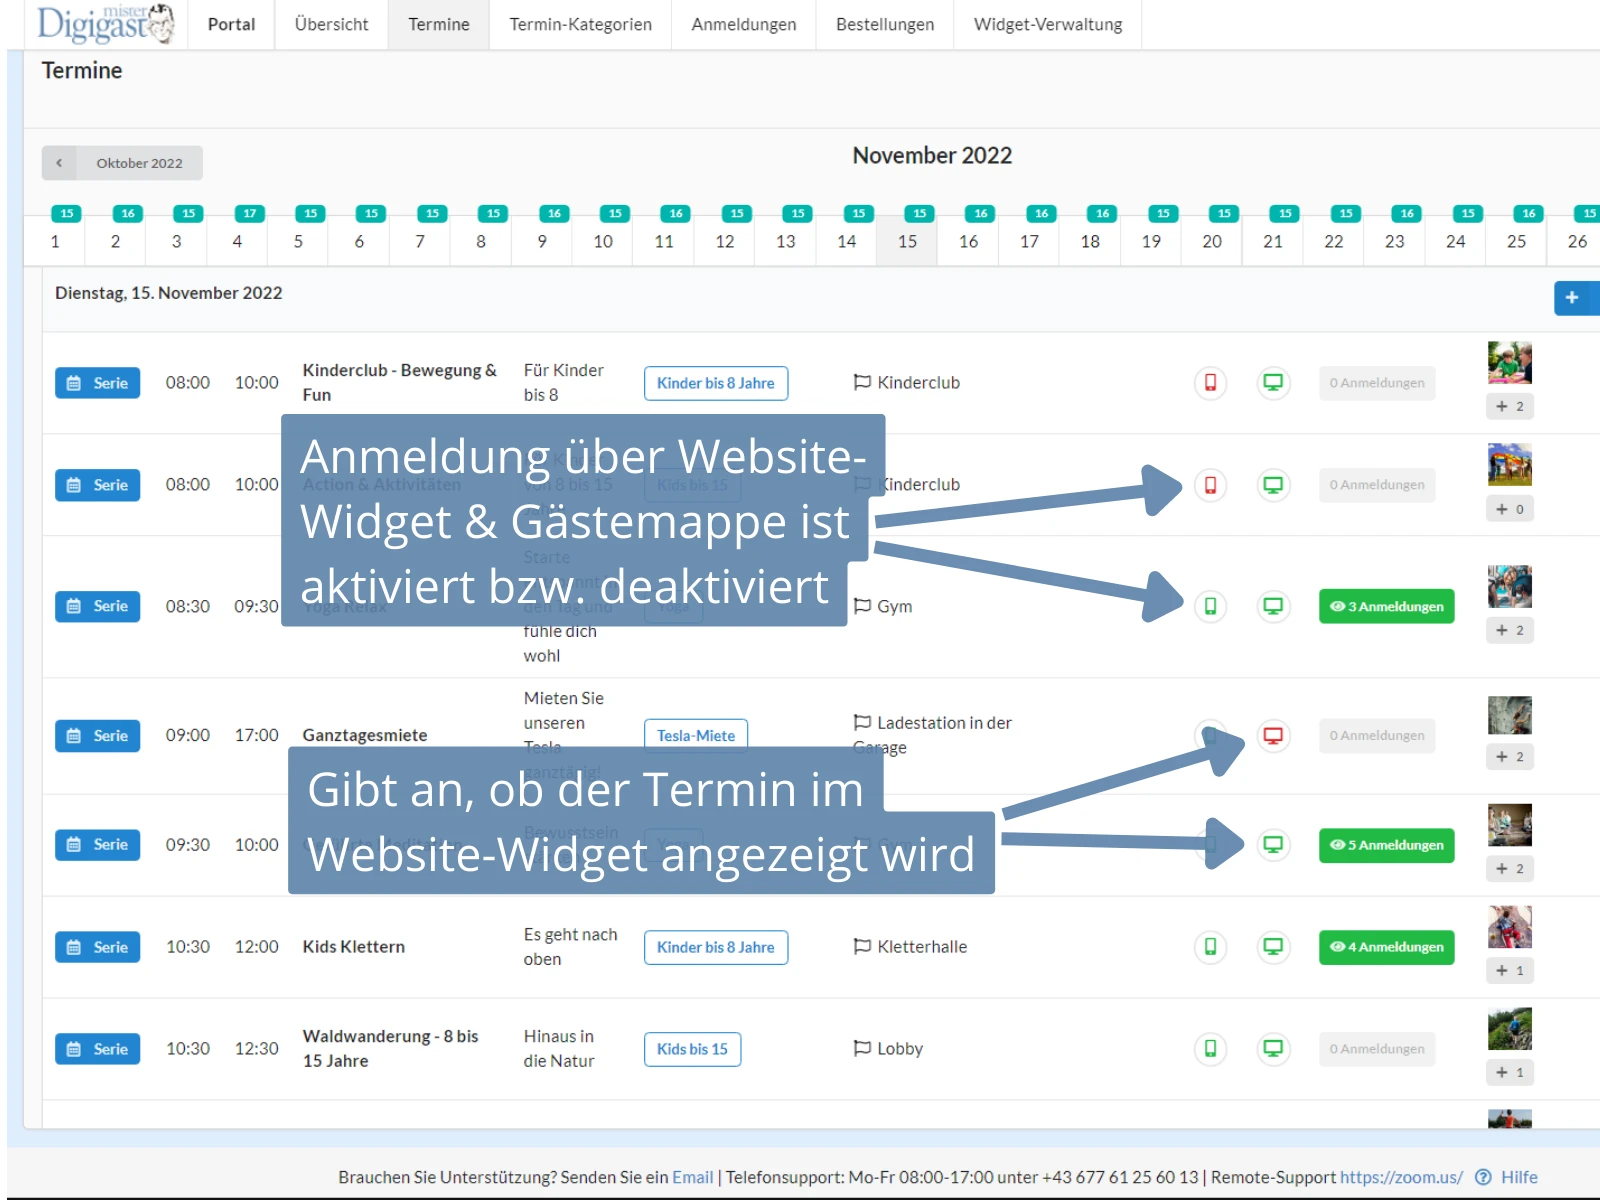Viewport: 1600px width, 1200px height.
Task: Open the support Email link
Action: coord(693,1177)
